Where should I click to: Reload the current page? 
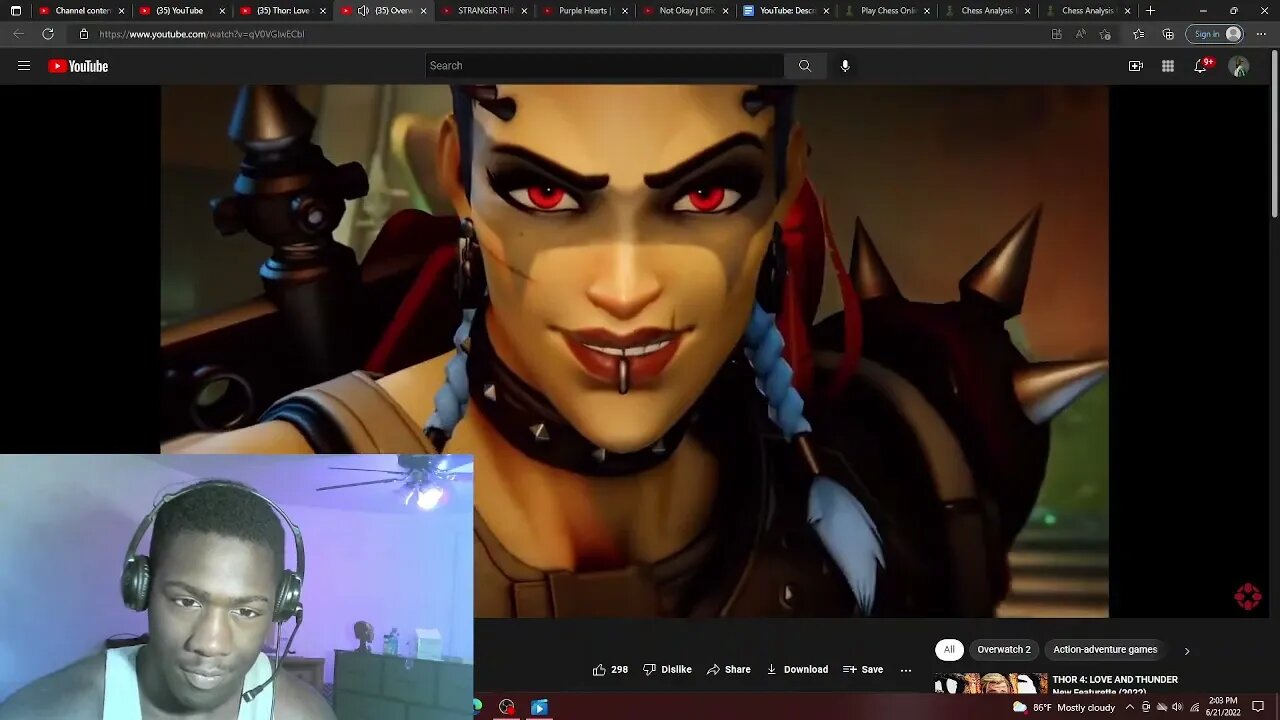pyautogui.click(x=48, y=34)
